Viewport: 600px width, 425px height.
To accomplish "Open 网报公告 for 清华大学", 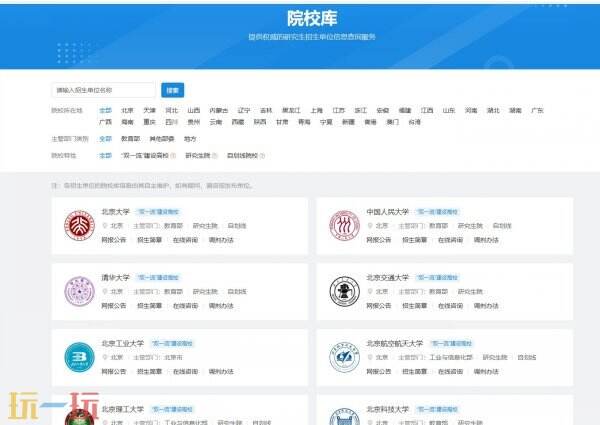I will [114, 306].
